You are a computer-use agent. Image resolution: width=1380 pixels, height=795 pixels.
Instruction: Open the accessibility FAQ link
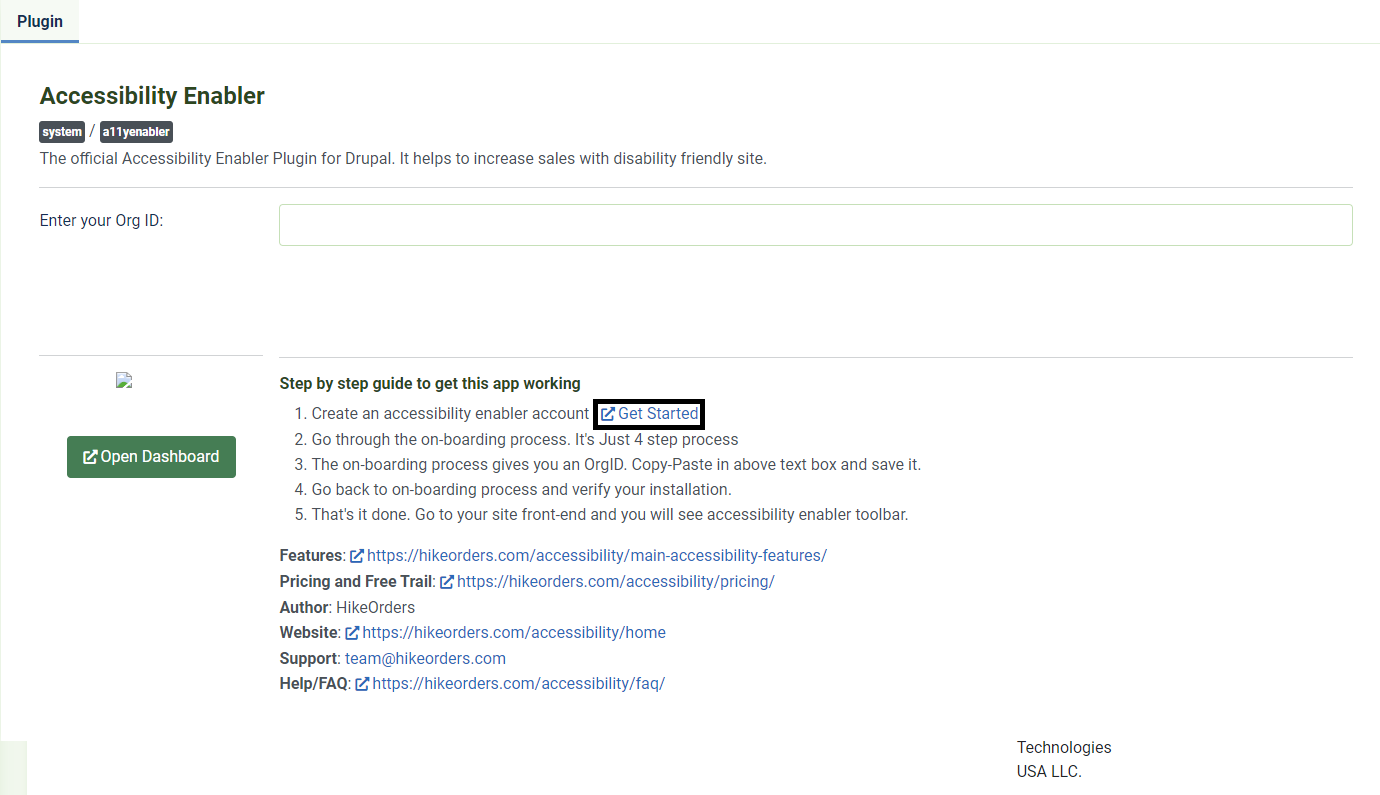tap(518, 684)
